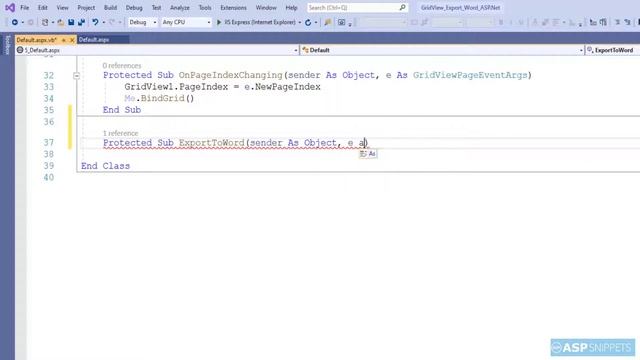Click line number 40 in the margin

49,178
